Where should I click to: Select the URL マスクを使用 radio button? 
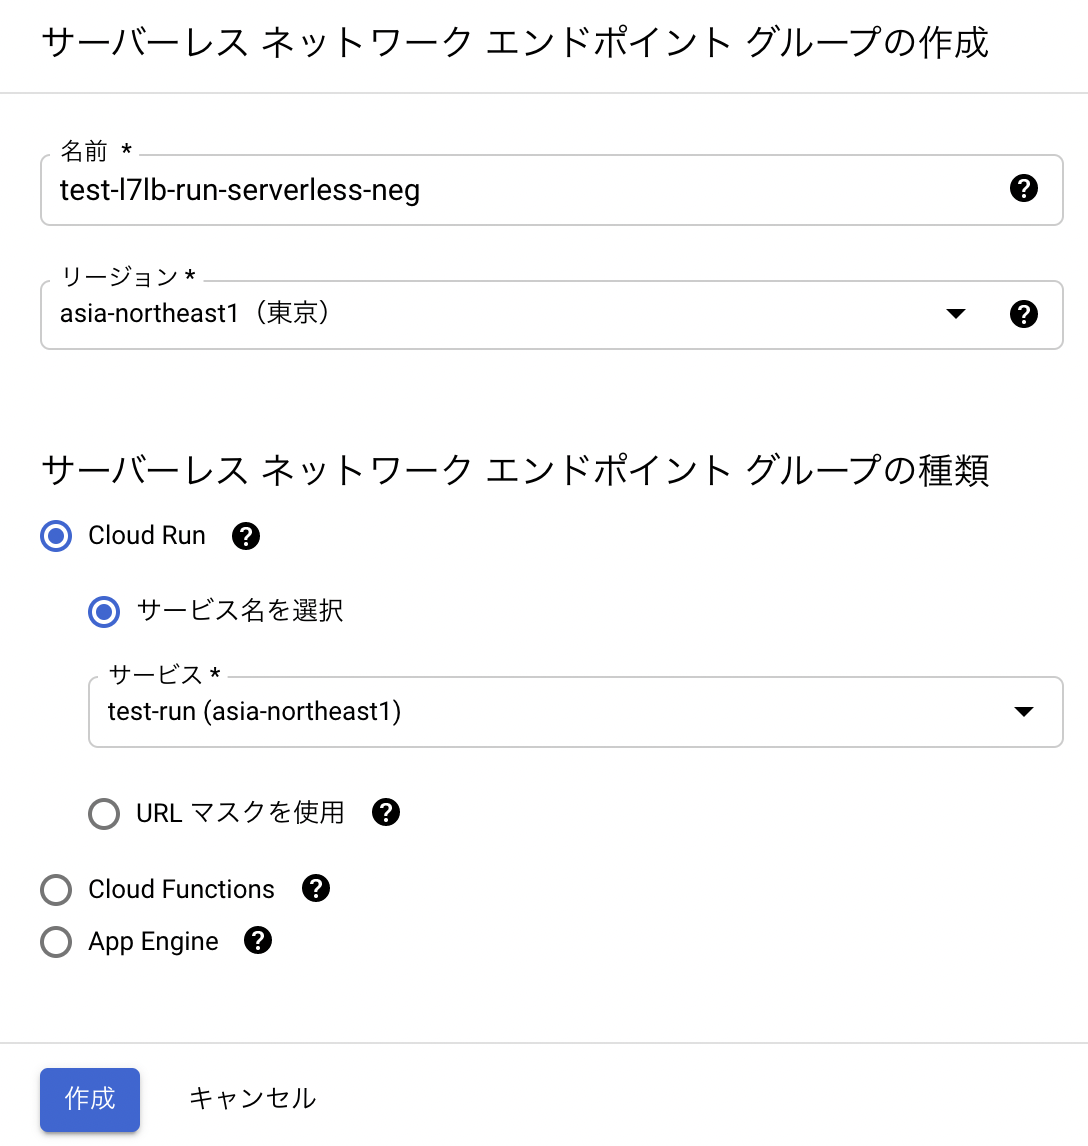pos(104,813)
